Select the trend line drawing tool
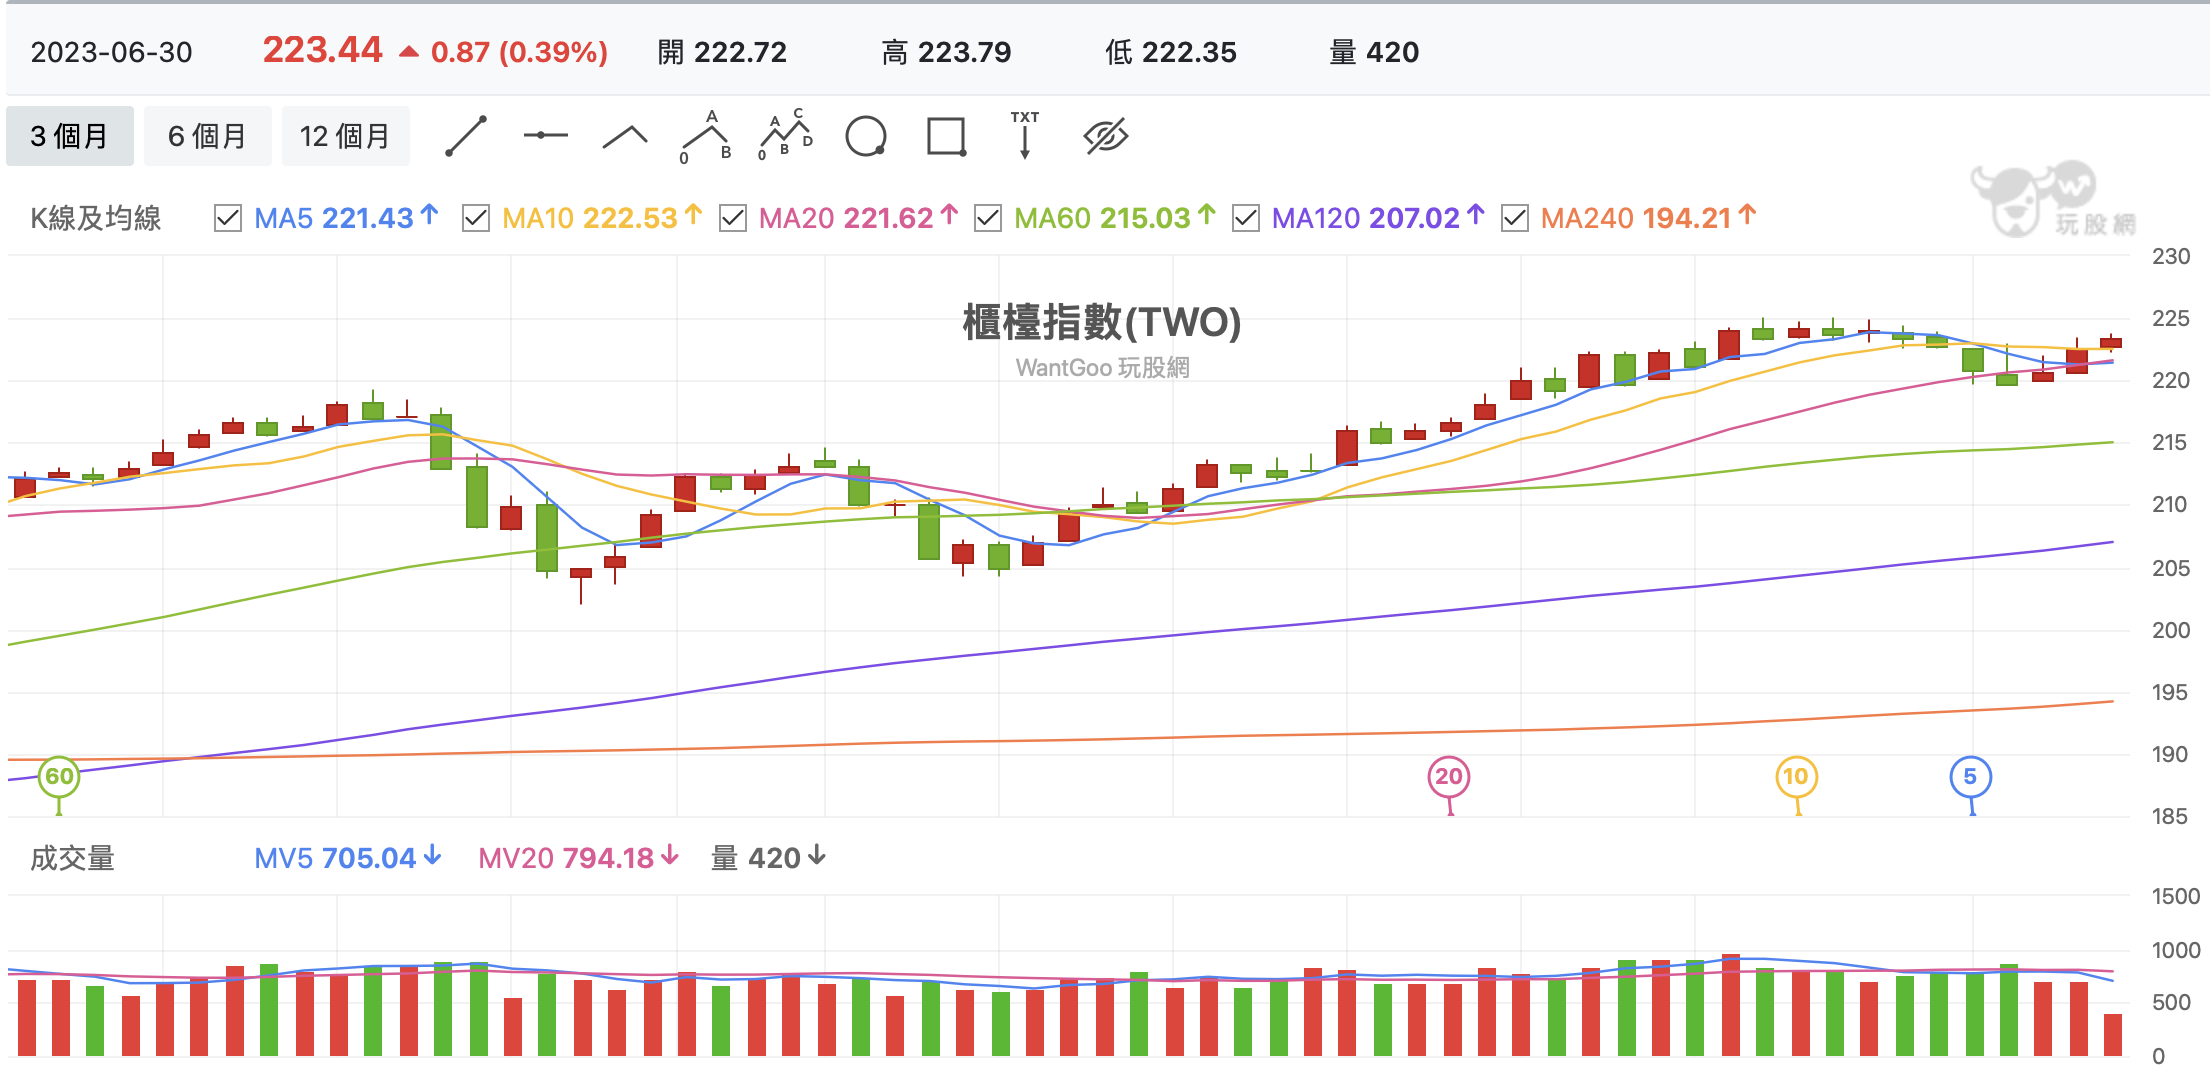Screen dimensions: 2210x1072 point(466,136)
